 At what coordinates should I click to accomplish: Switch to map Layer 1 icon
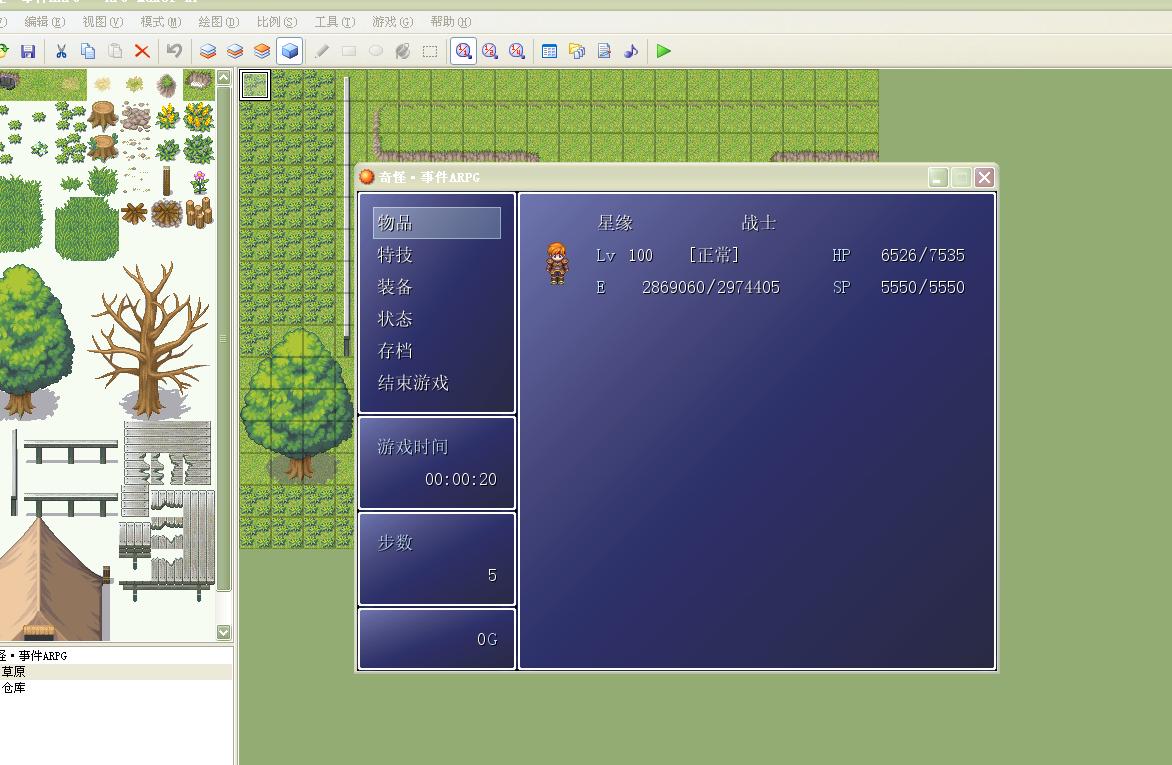point(208,51)
